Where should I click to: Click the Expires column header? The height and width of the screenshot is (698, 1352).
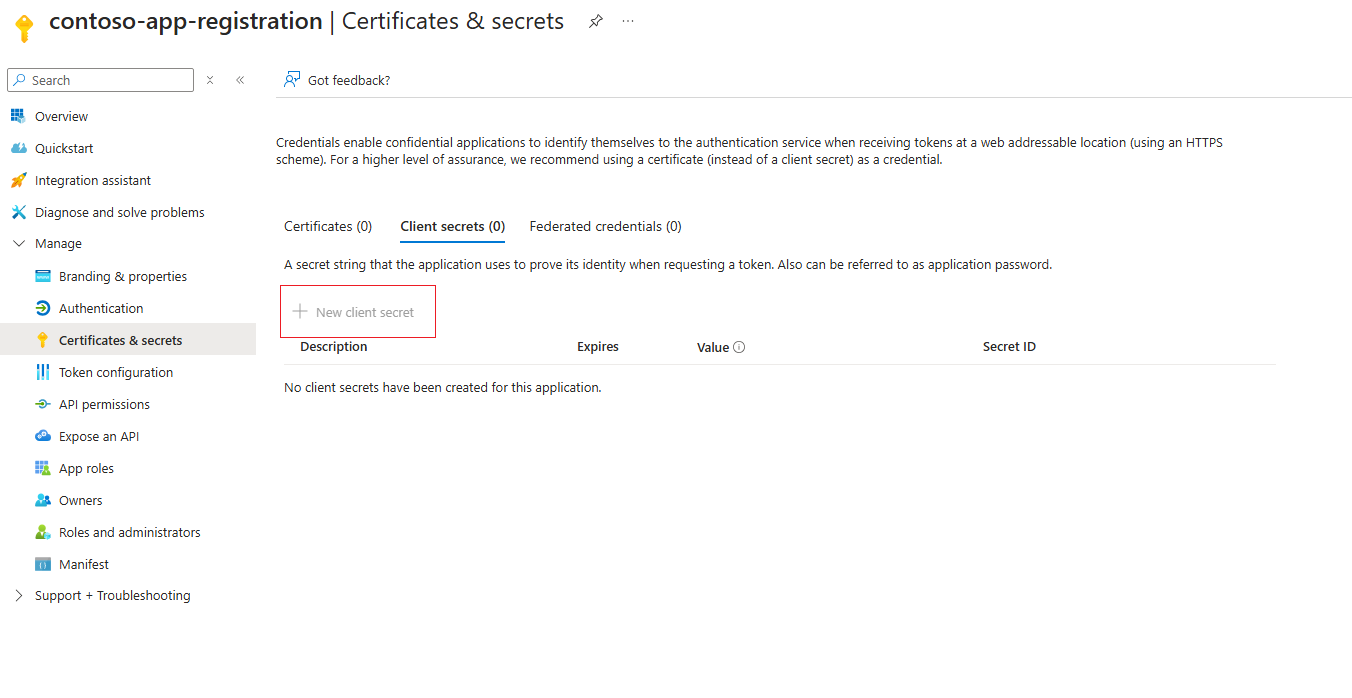tap(598, 347)
